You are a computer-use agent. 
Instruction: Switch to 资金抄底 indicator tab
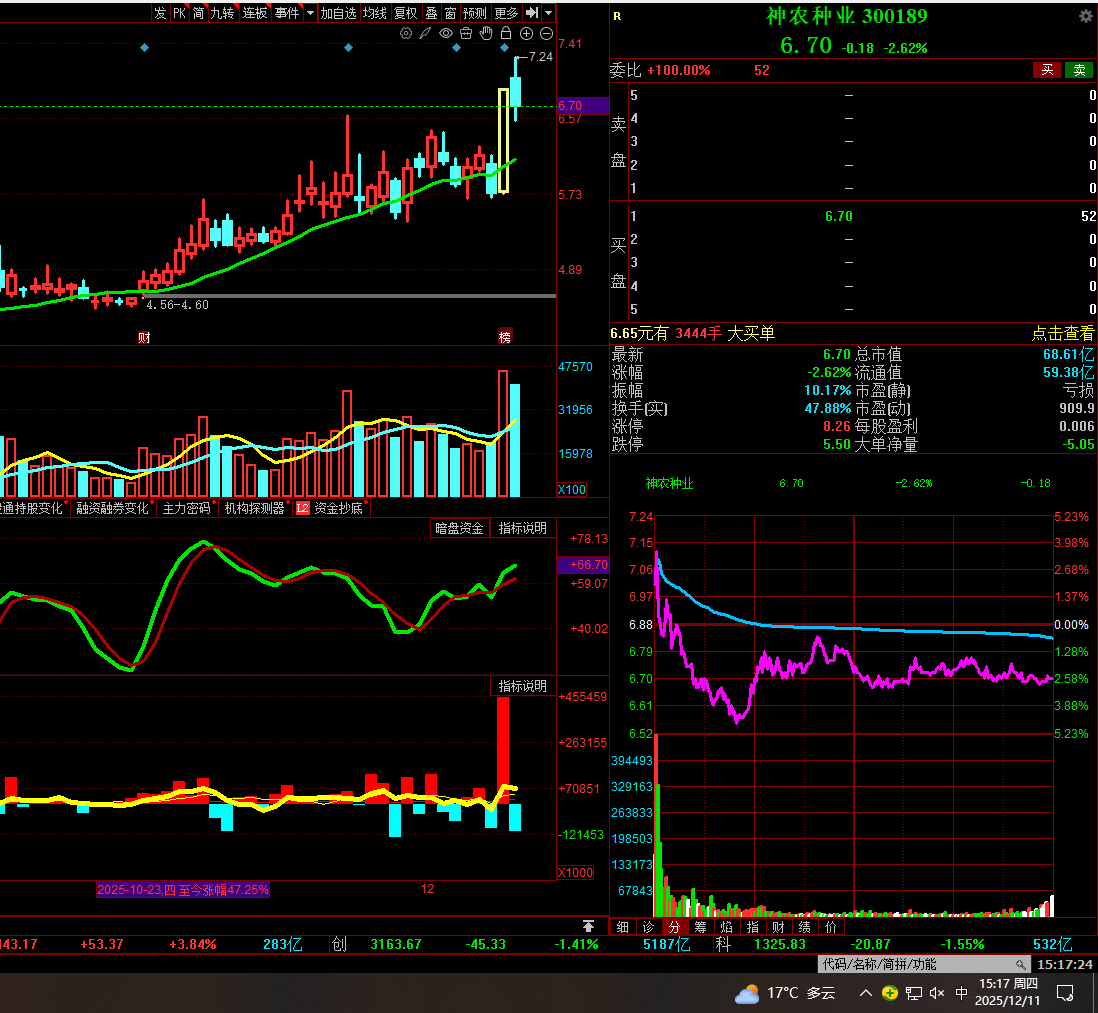(x=338, y=508)
